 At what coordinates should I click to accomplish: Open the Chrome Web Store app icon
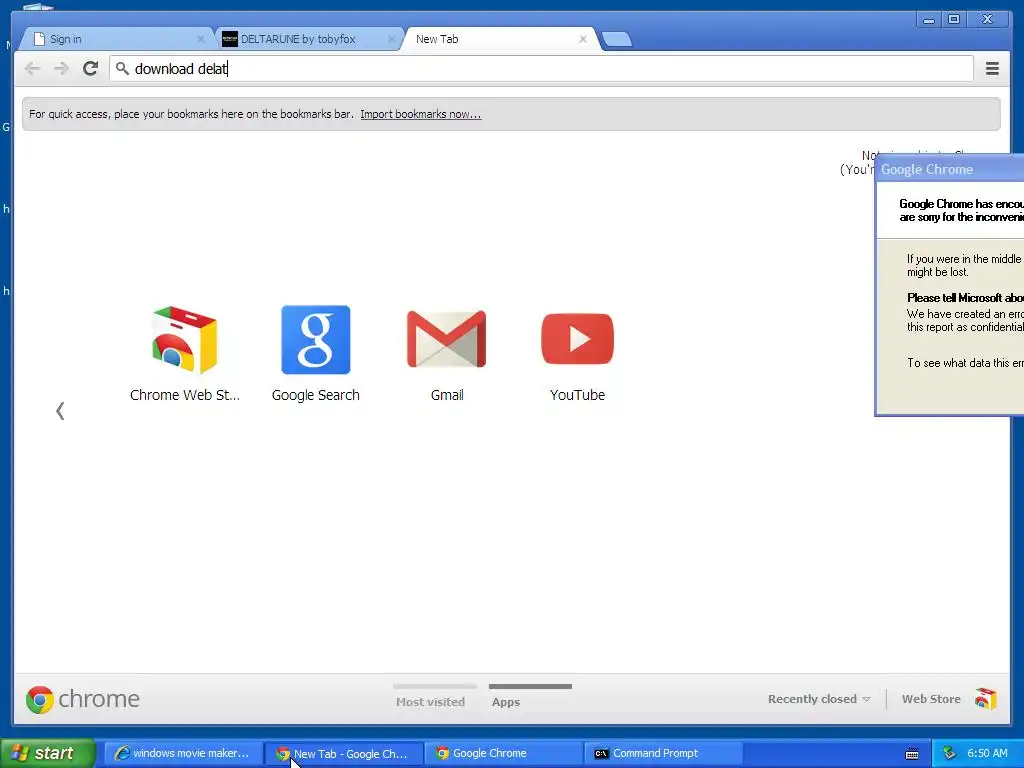pos(184,340)
